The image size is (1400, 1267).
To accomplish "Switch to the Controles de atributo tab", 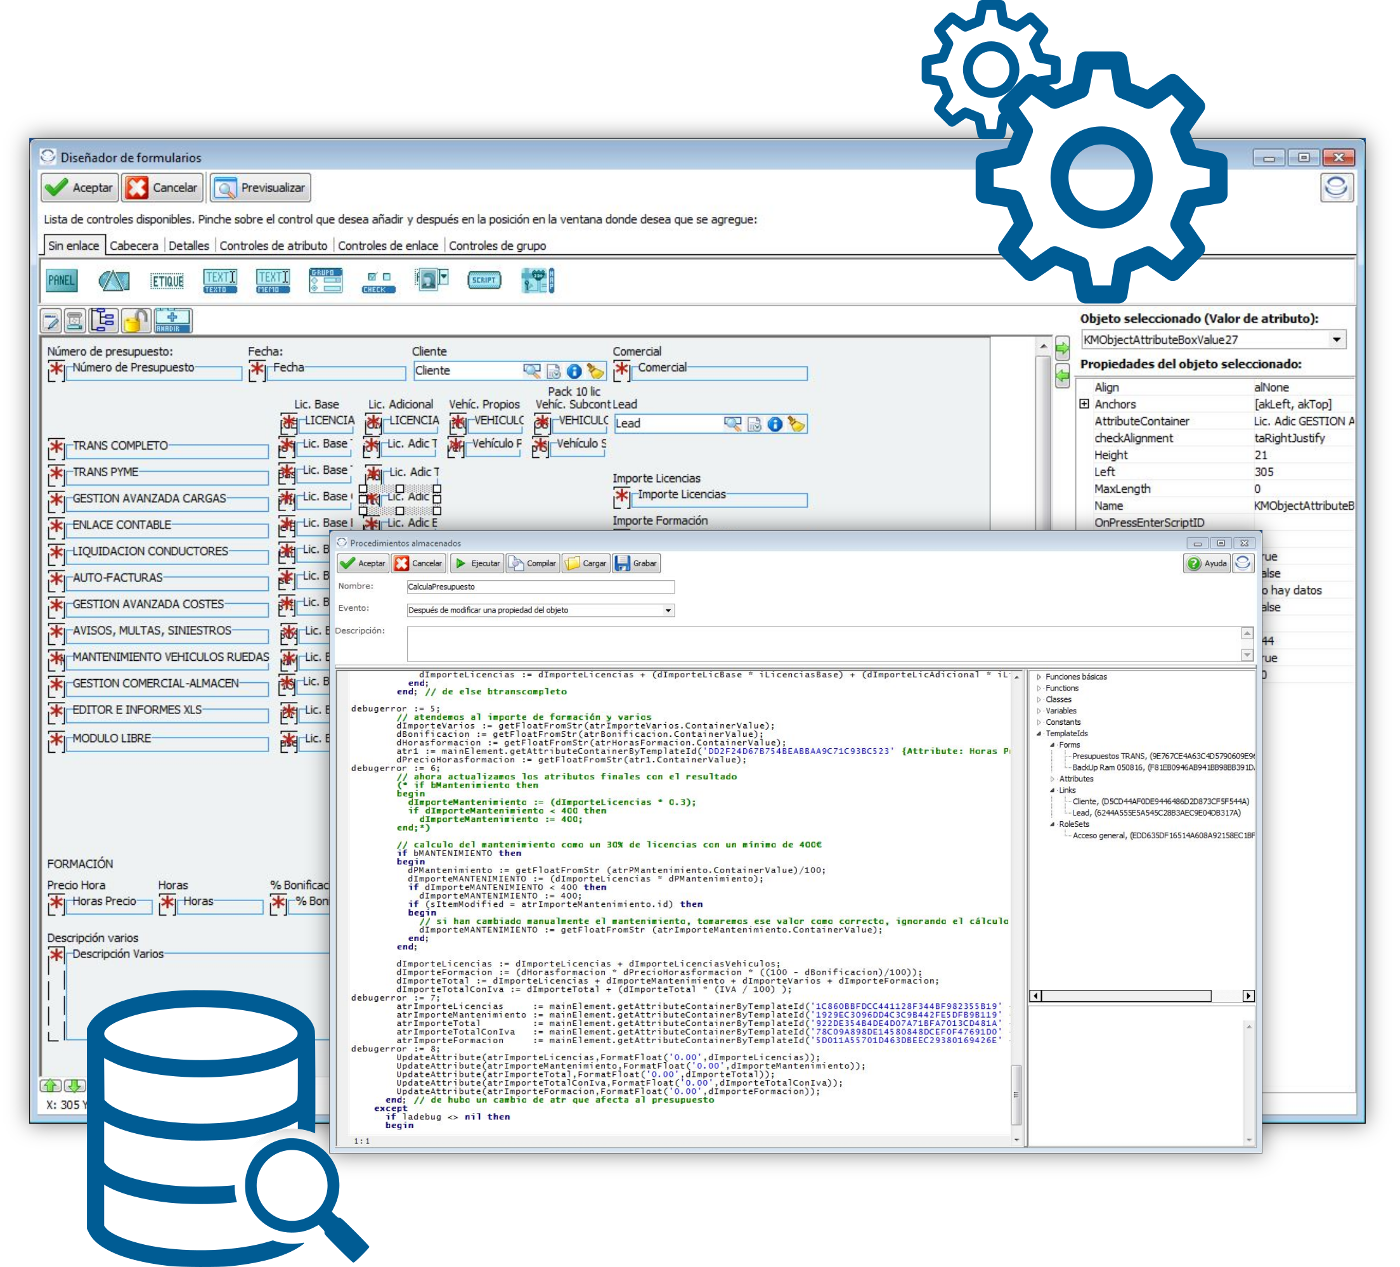I will 273,246.
